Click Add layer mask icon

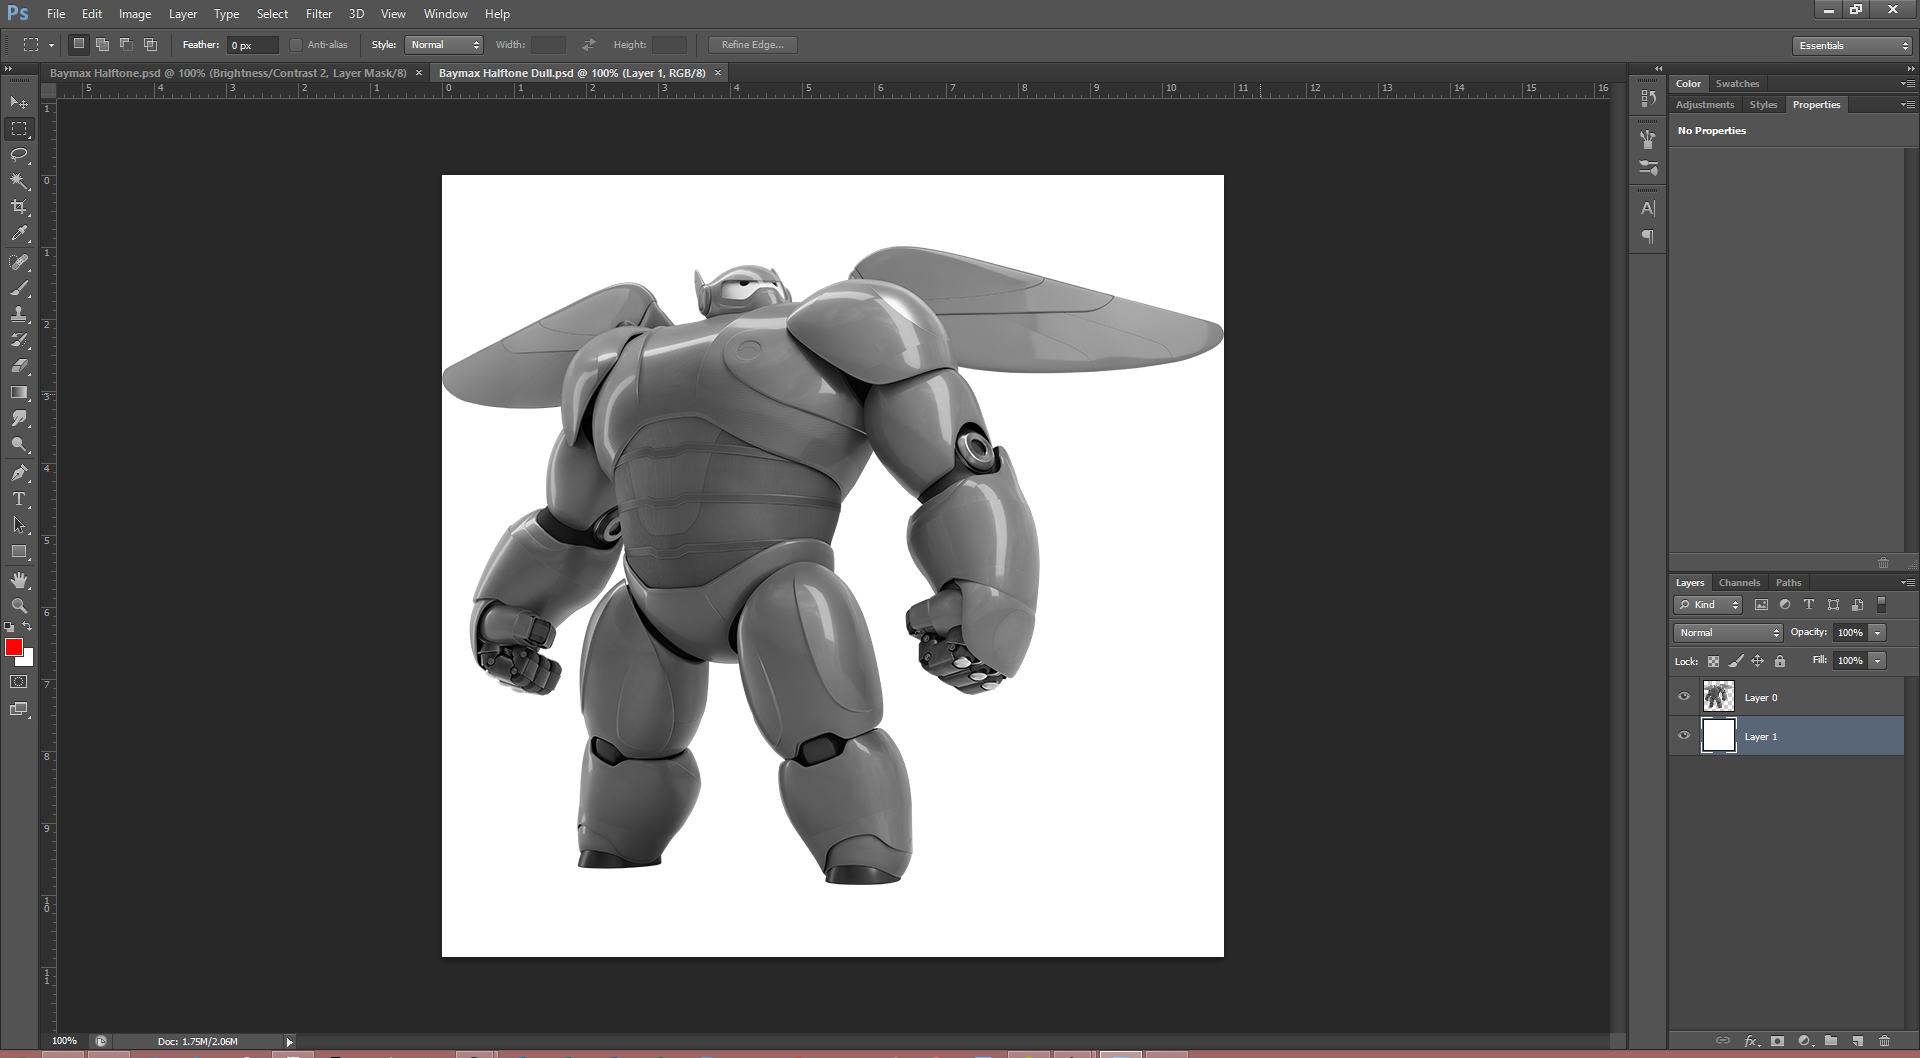(x=1777, y=1041)
